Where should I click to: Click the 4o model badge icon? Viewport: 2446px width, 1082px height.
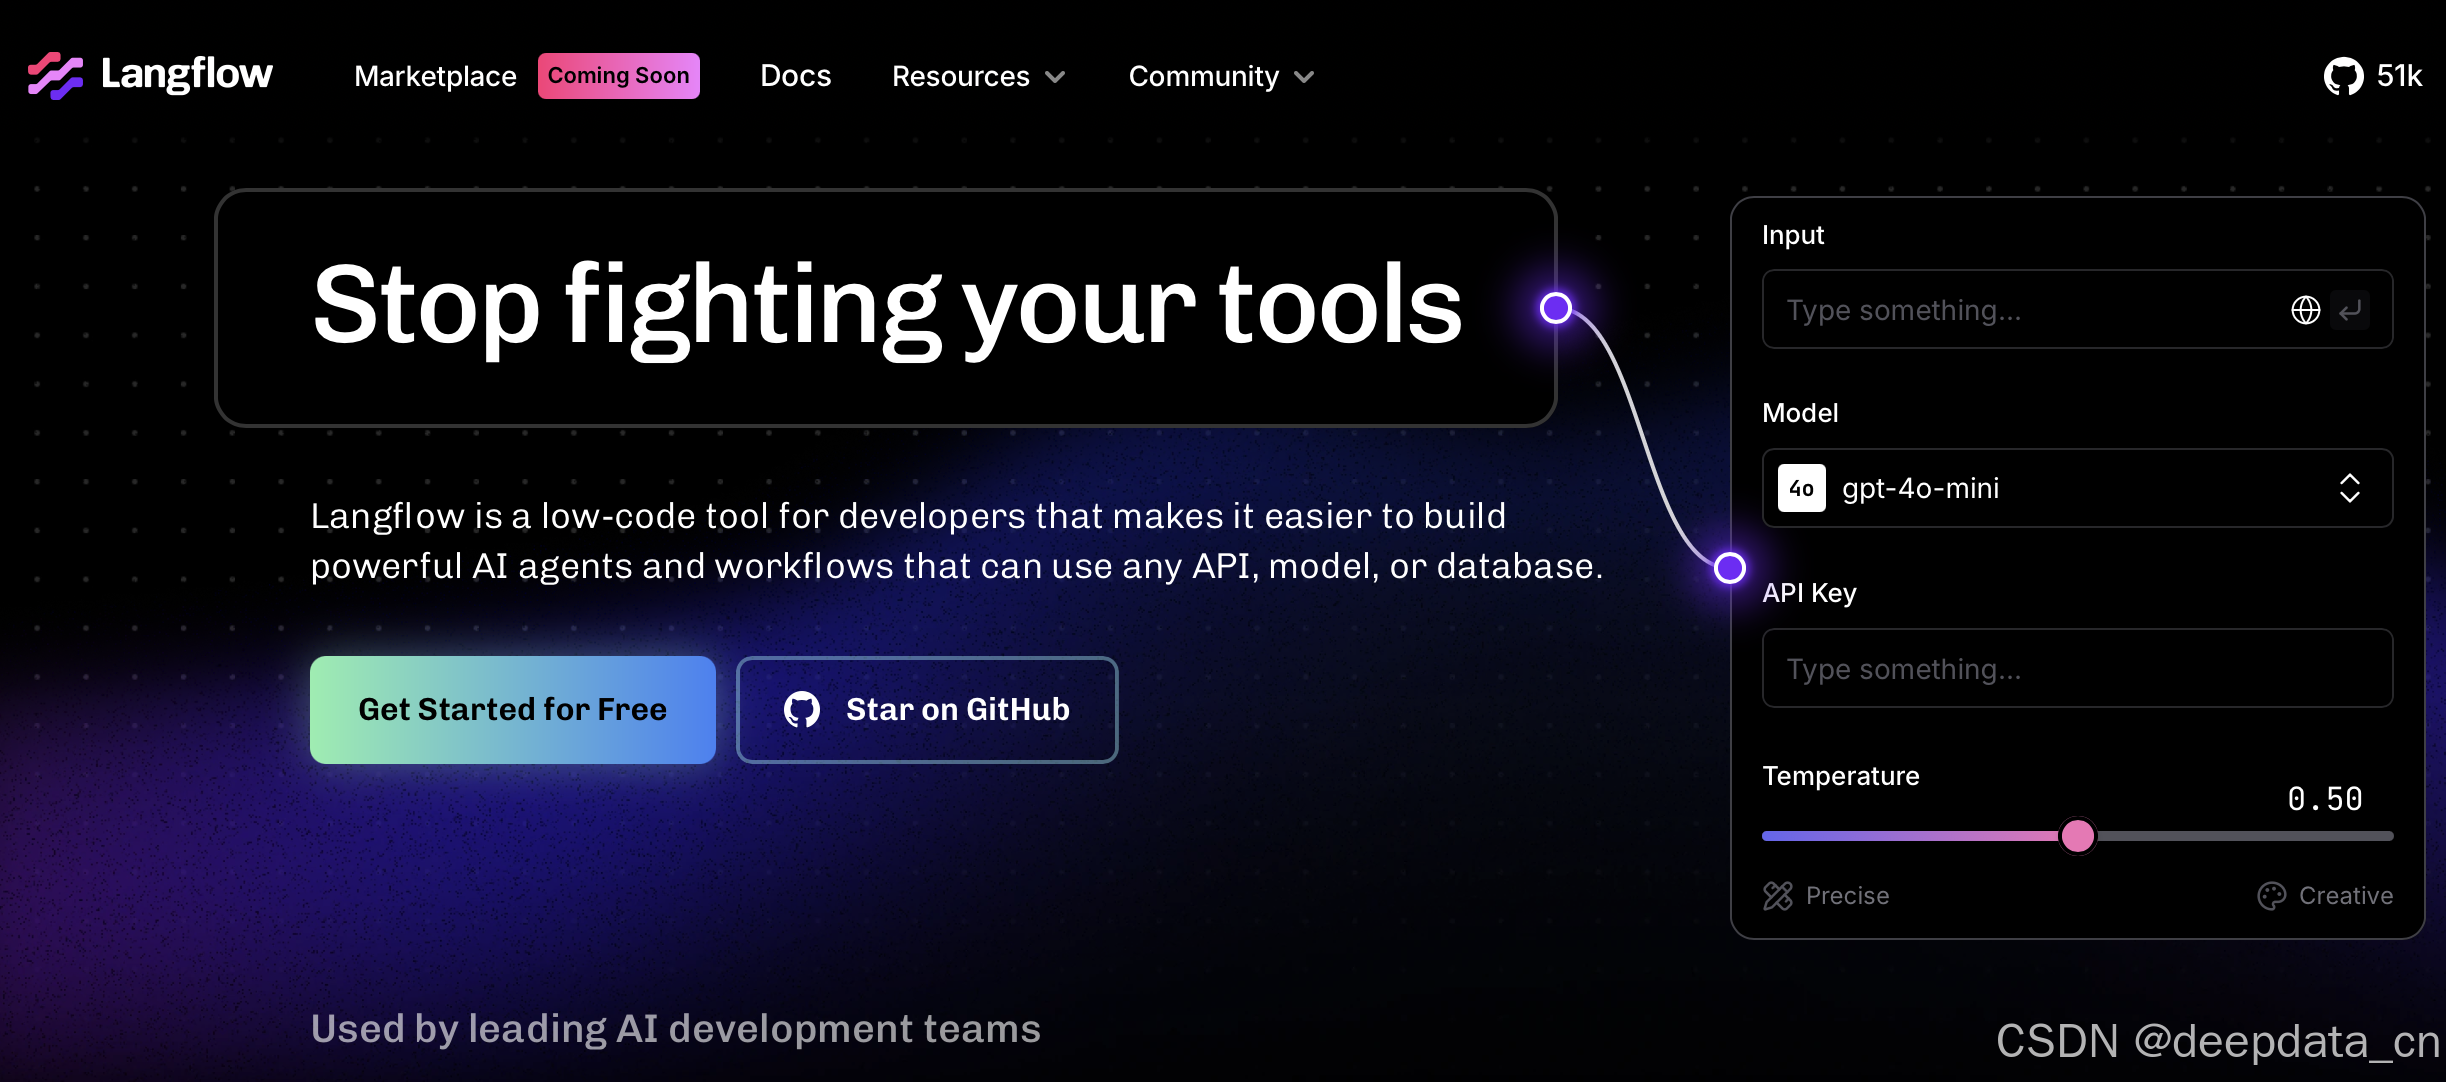(x=1801, y=488)
